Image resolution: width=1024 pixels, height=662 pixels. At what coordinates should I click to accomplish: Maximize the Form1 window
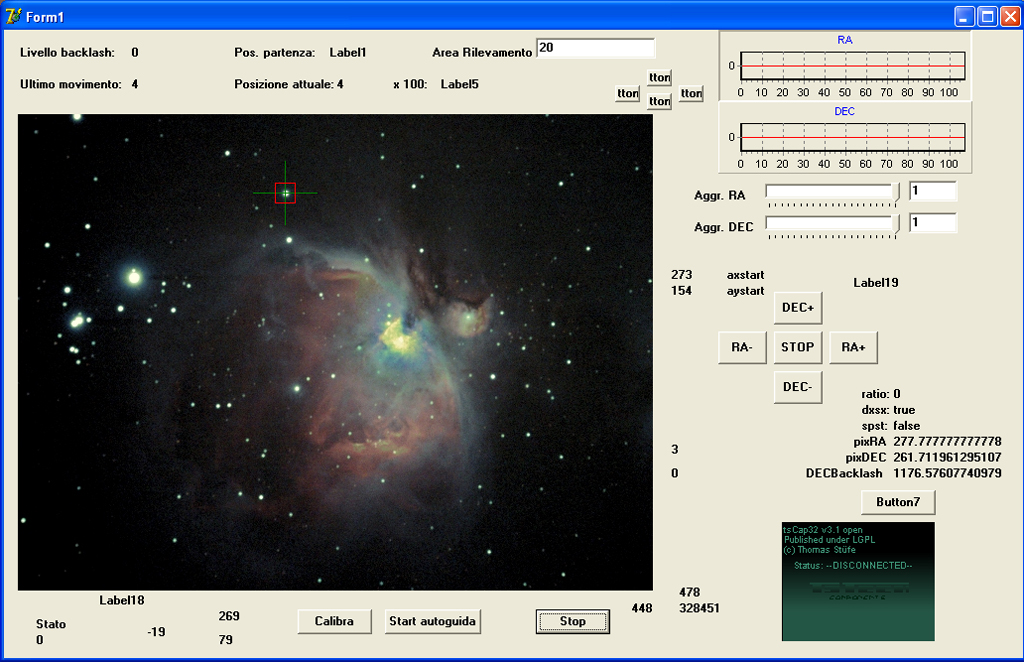(987, 16)
